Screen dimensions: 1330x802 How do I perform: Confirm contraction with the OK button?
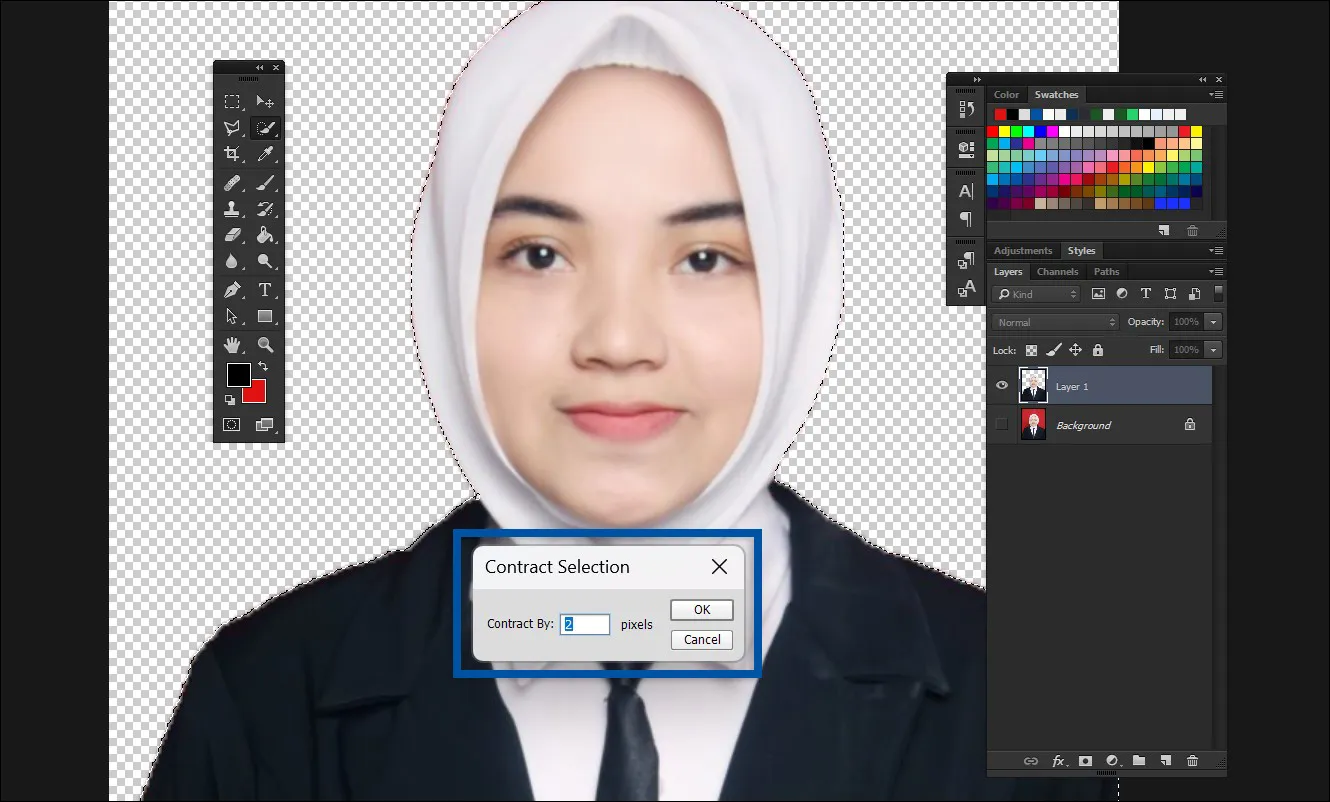[701, 610]
